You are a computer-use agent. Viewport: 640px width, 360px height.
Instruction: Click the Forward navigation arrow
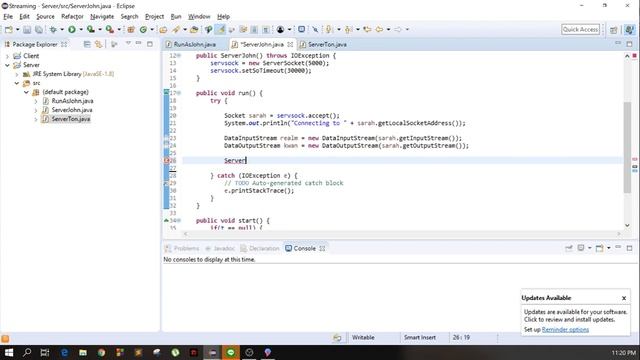click(x=398, y=29)
